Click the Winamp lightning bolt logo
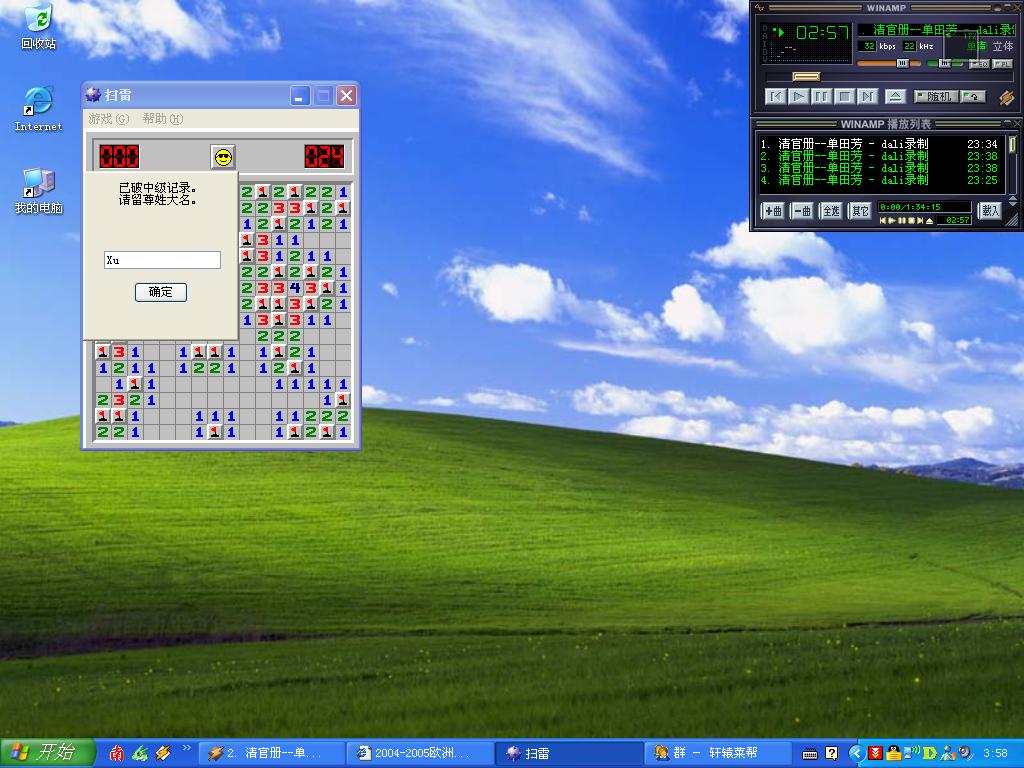Image resolution: width=1024 pixels, height=768 pixels. 1006,97
